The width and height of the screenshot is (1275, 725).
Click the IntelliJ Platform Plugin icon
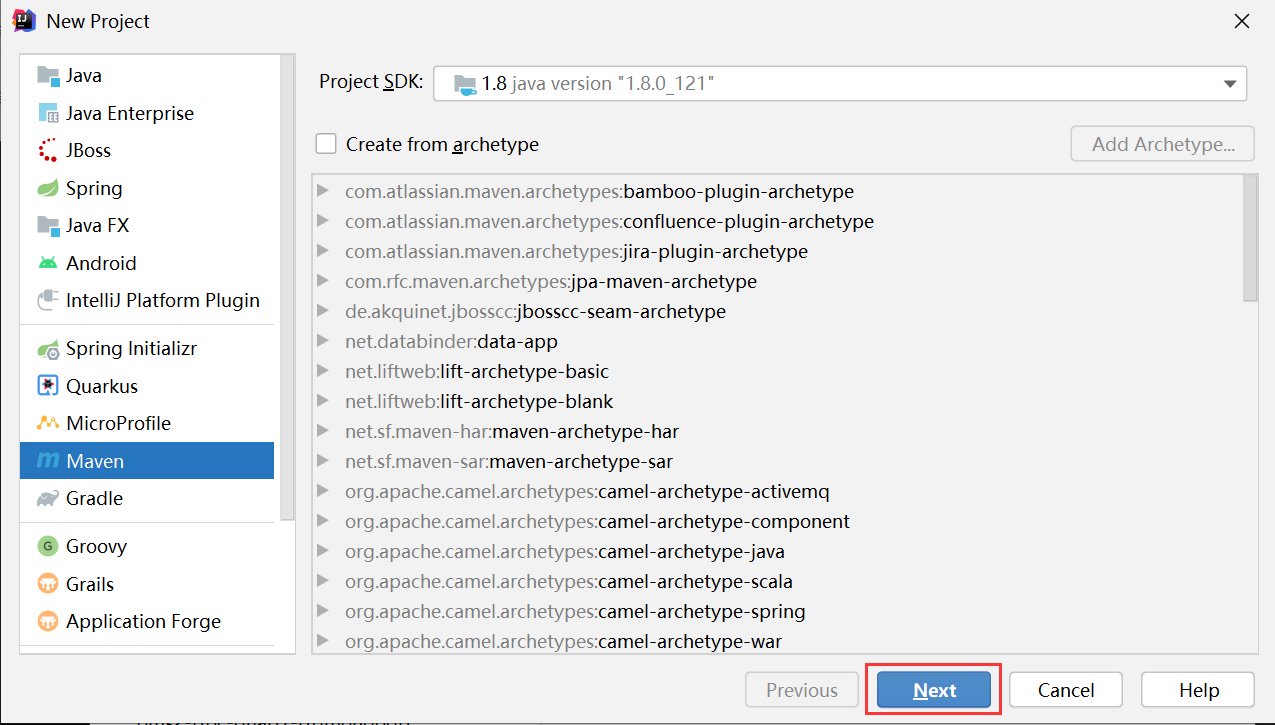coord(48,300)
